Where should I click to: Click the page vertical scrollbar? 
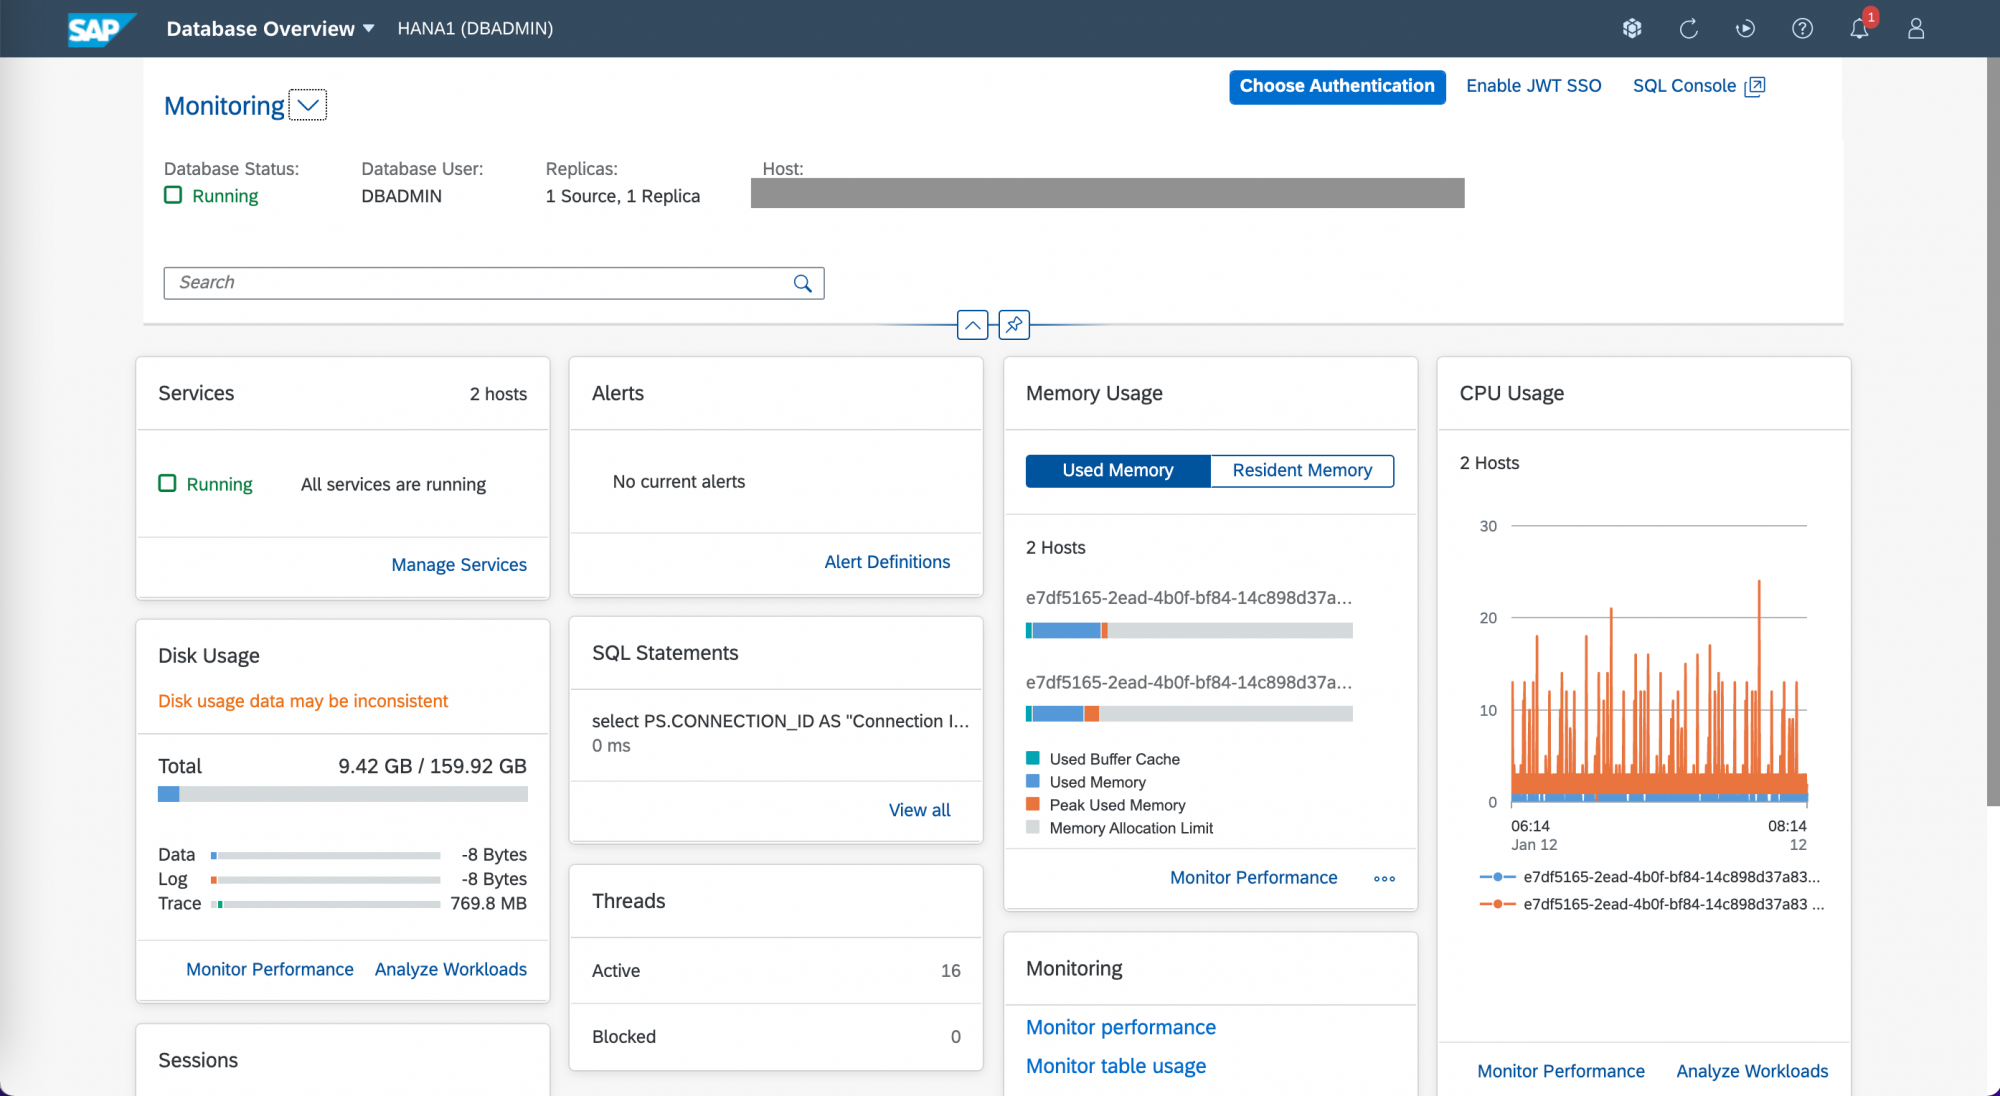pyautogui.click(x=1992, y=430)
